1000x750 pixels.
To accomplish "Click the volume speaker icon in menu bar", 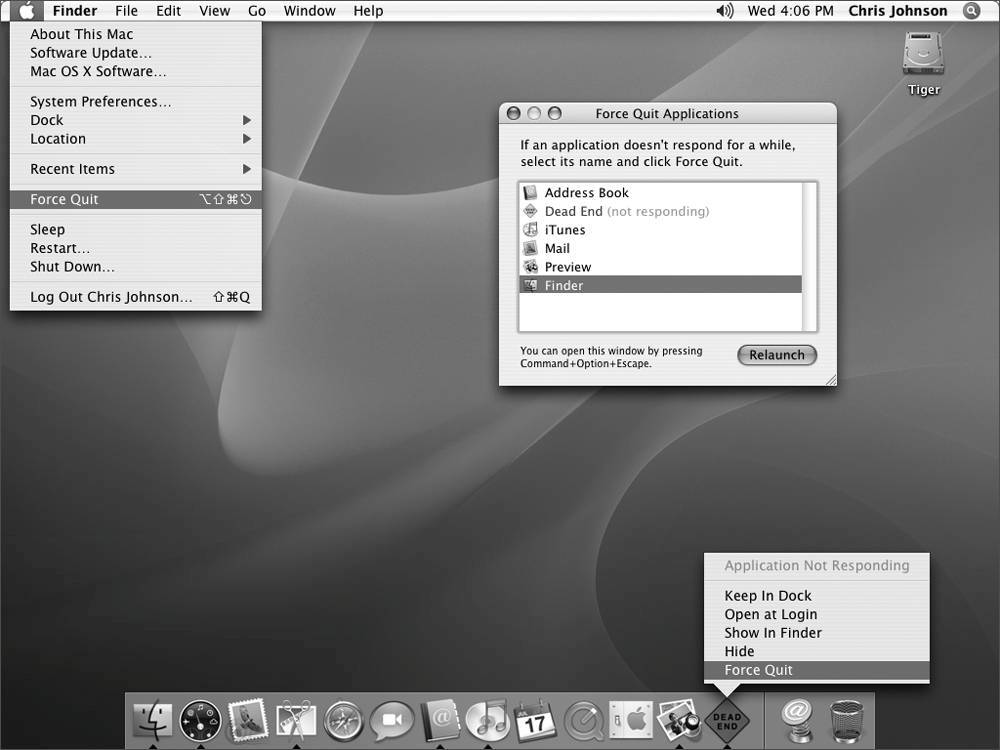I will point(724,11).
